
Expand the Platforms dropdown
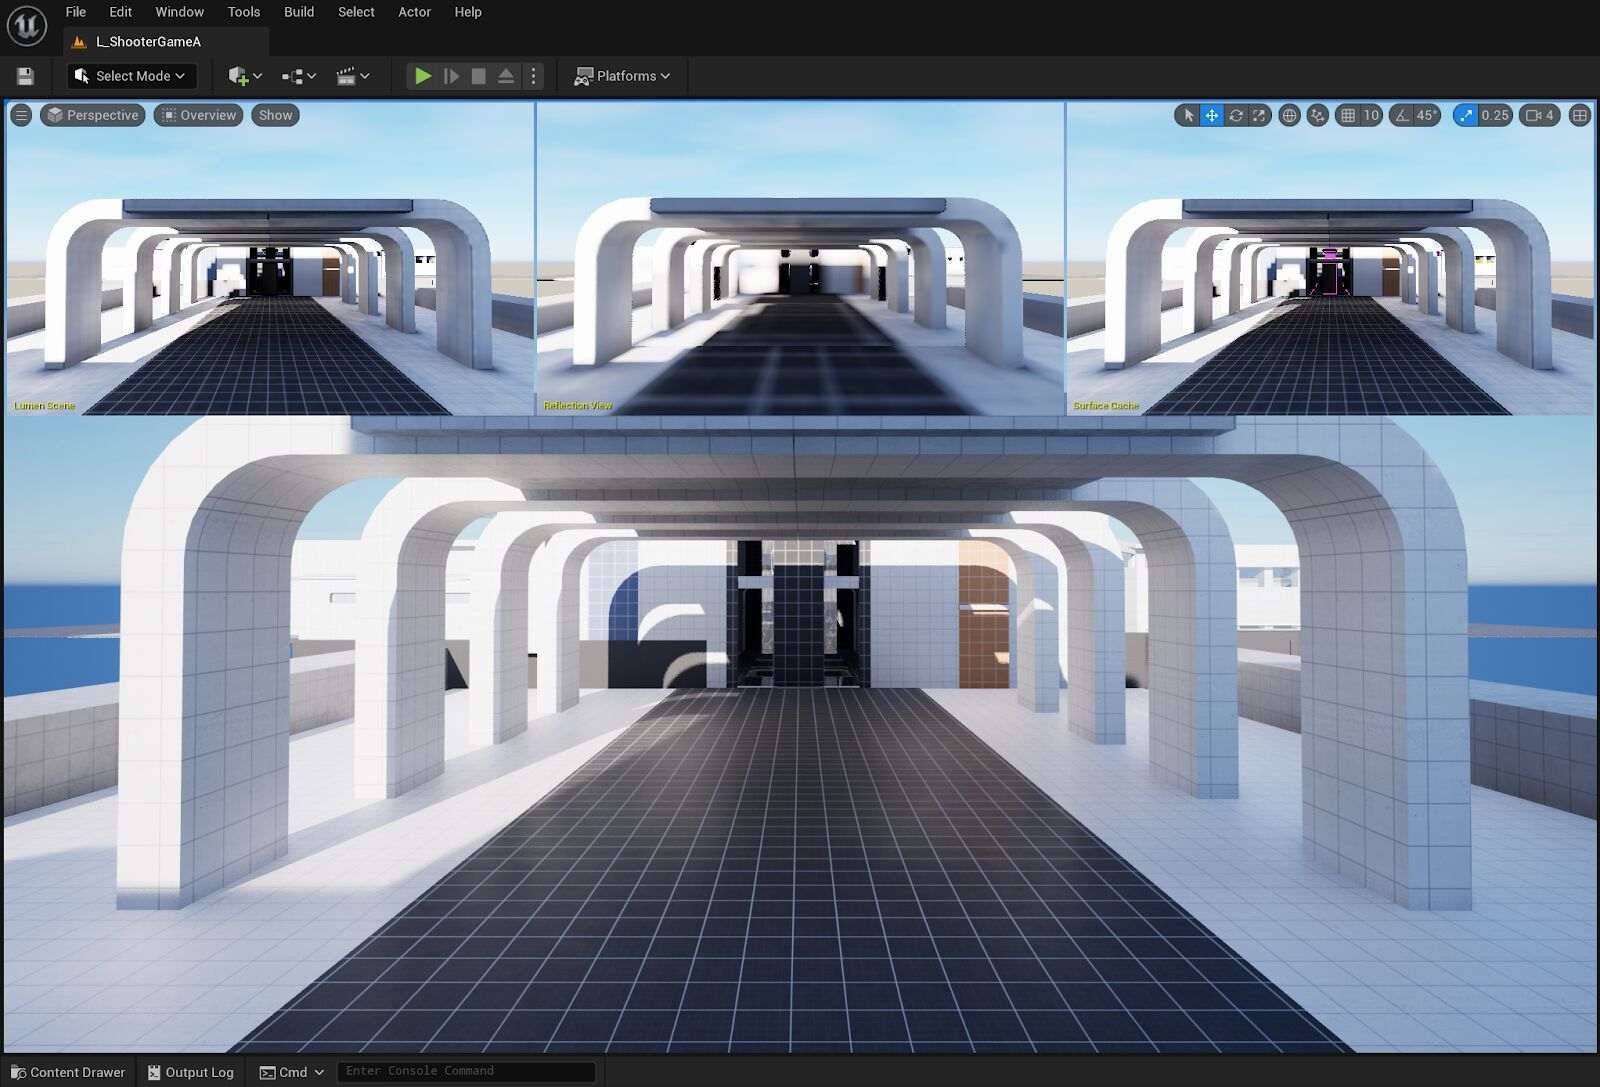(x=622, y=76)
